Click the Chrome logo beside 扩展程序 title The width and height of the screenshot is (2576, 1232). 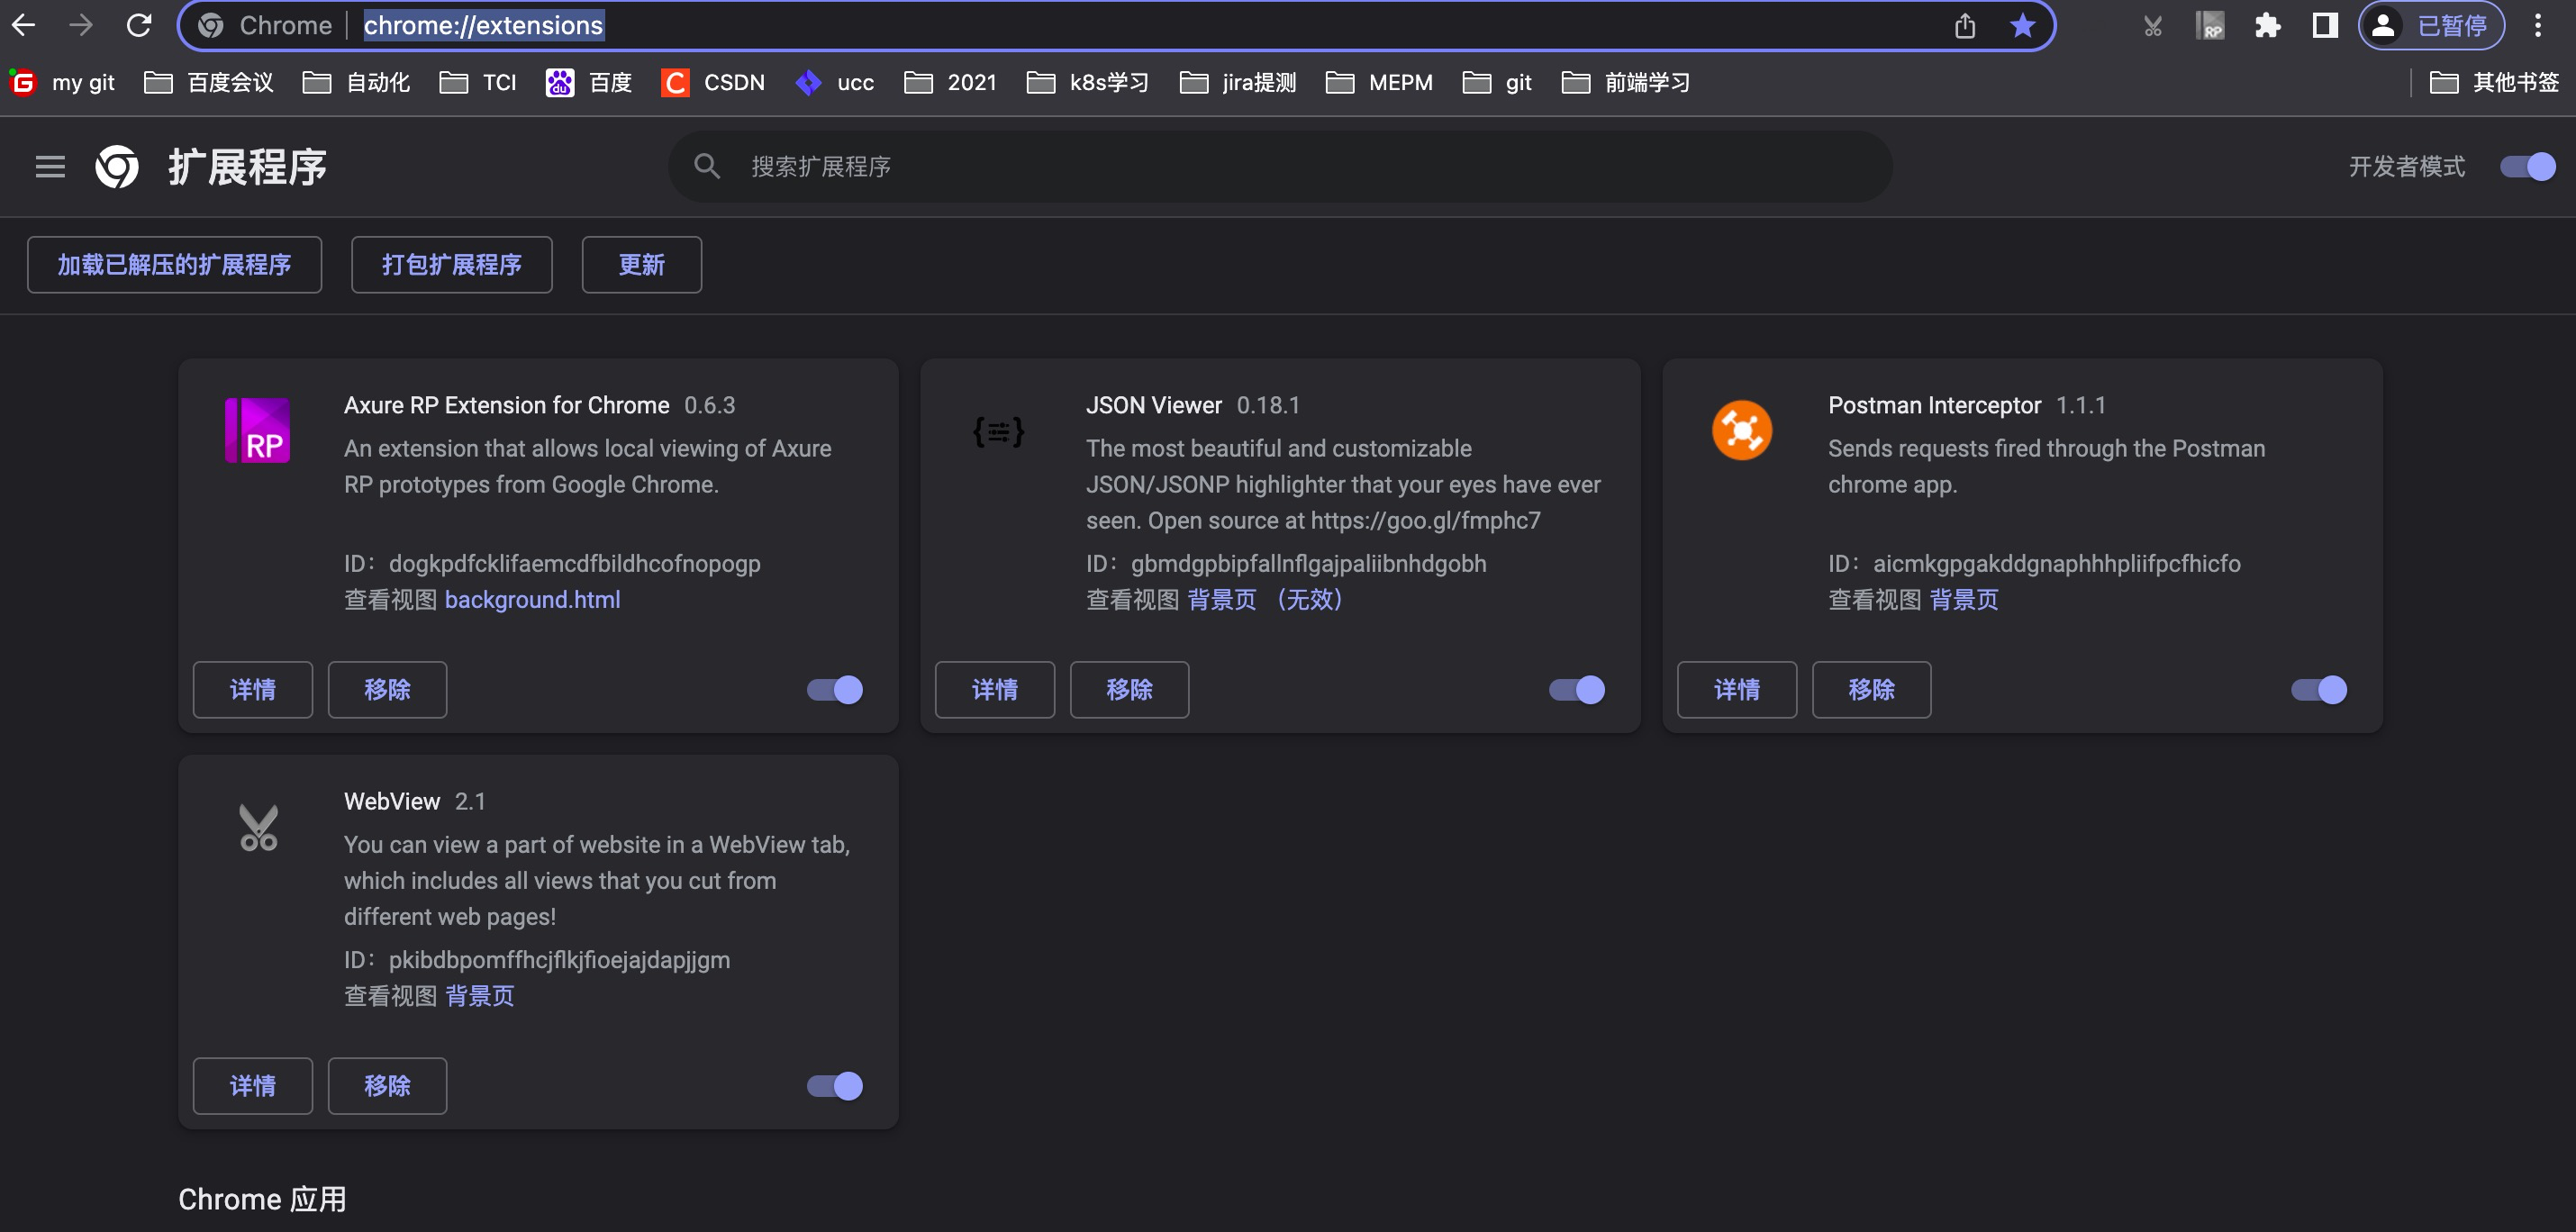point(117,166)
